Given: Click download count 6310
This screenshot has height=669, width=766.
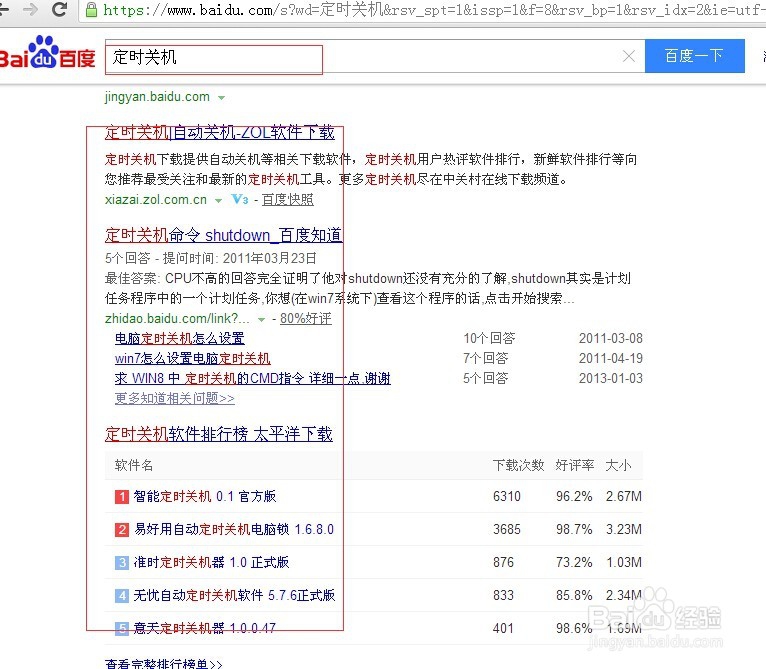Looking at the screenshot, I should [507, 496].
